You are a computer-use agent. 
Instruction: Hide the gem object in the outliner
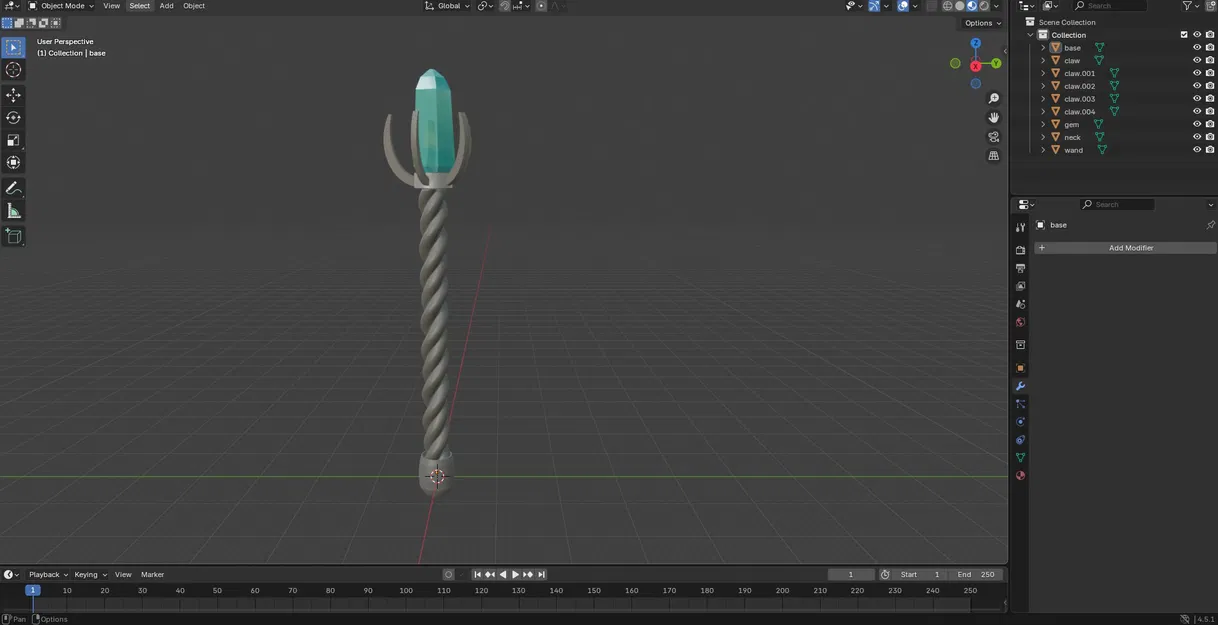(1197, 123)
